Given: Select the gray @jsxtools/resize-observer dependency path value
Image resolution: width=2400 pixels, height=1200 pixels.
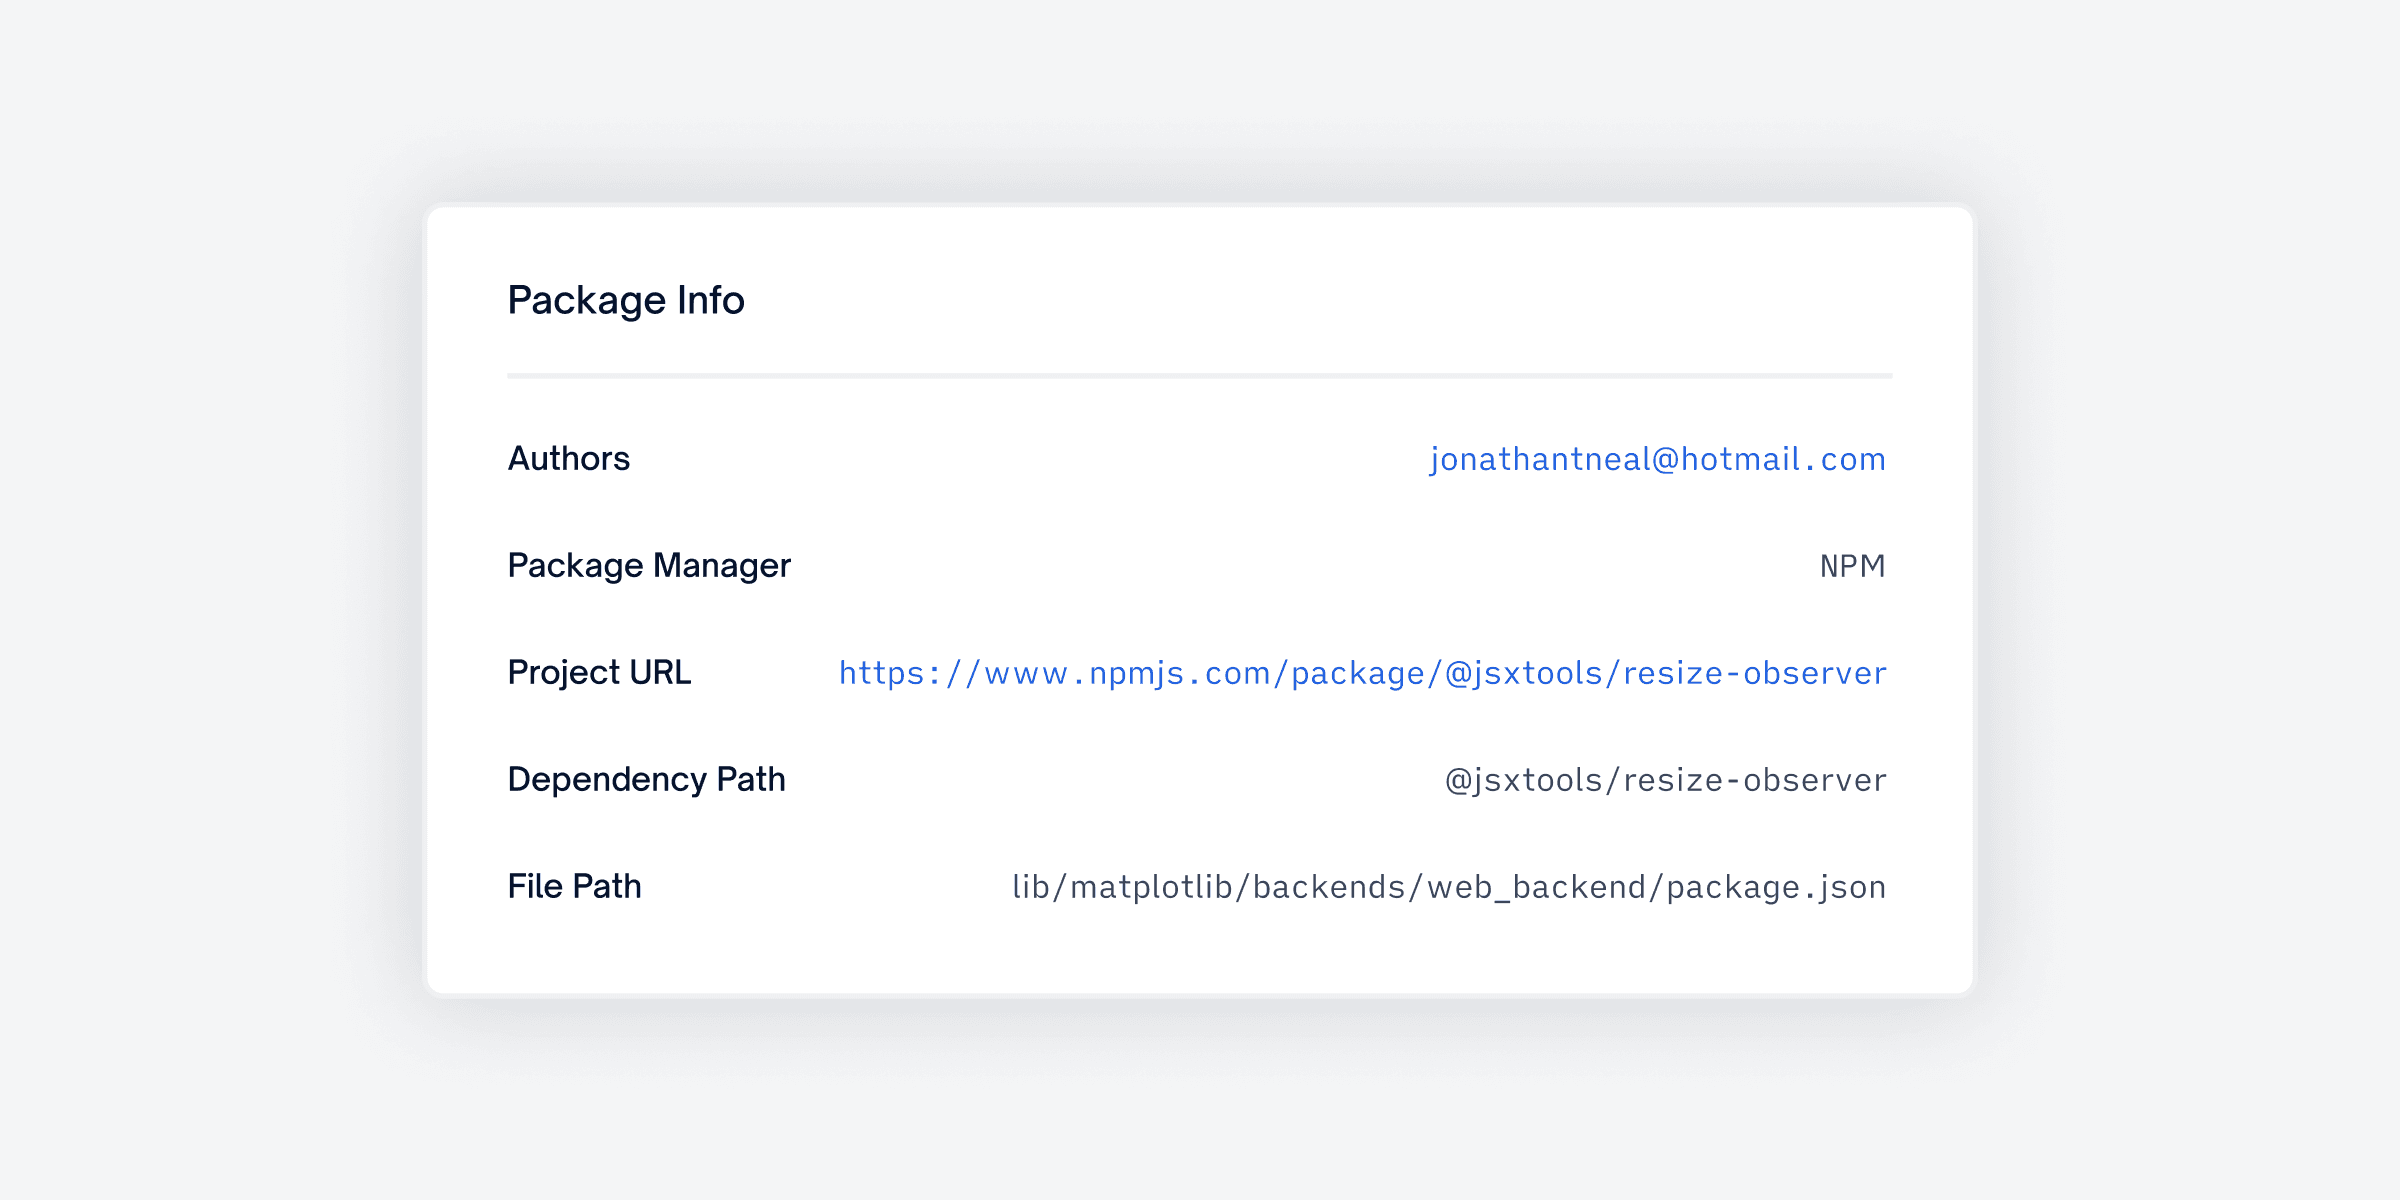Looking at the screenshot, I should (x=1665, y=780).
